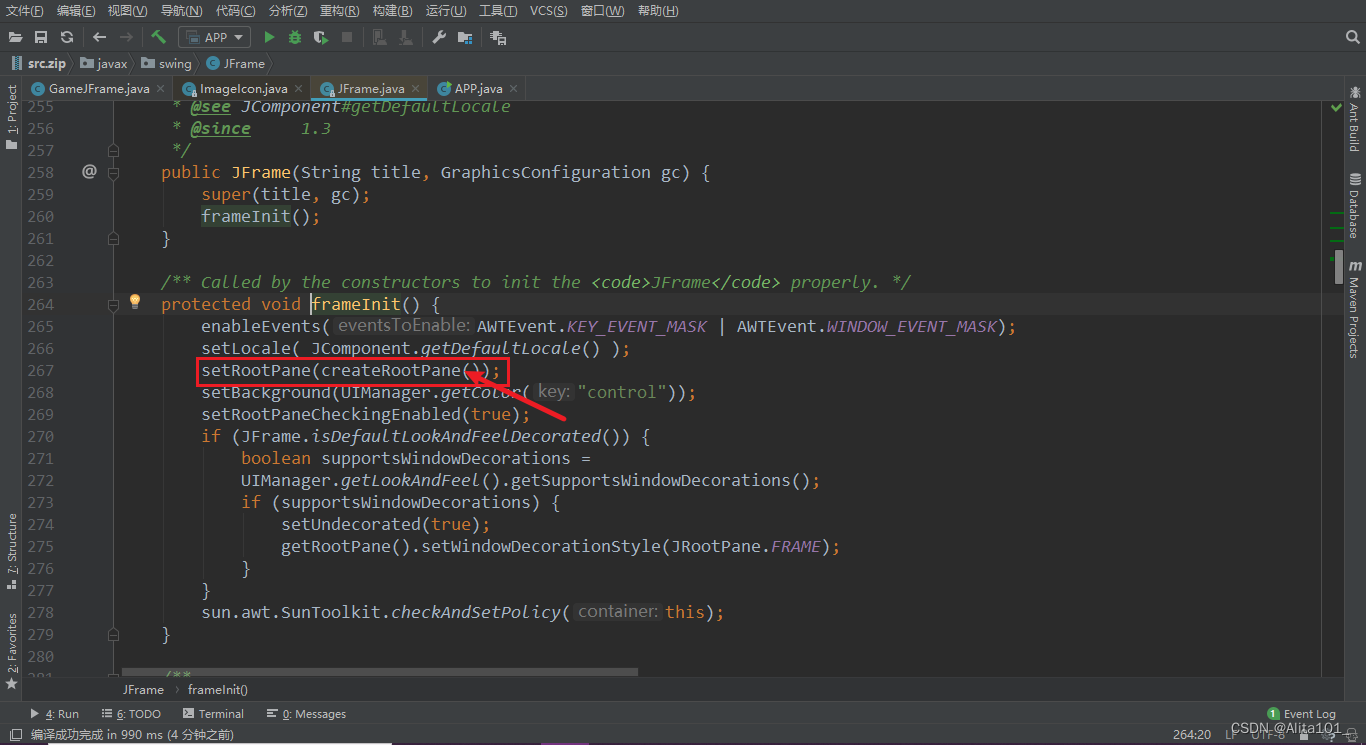Open the 运行(U) menu
Screen dimensions: 1366x745
(x=446, y=10)
